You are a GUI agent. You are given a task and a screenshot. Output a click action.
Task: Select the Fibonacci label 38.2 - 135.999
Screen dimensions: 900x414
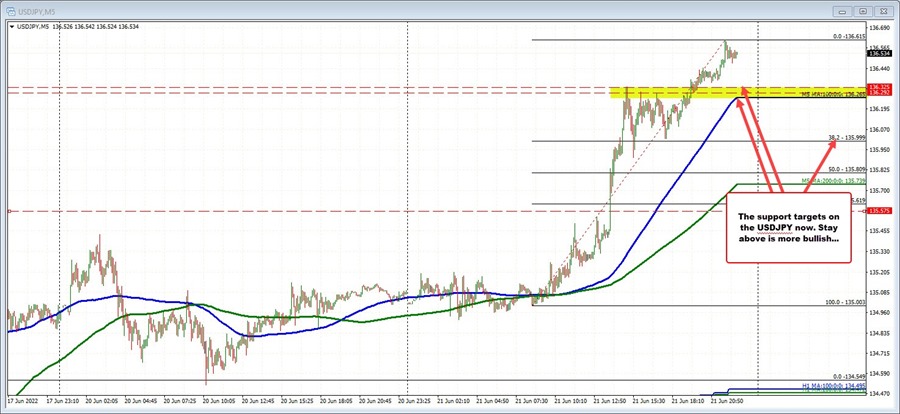coord(847,138)
